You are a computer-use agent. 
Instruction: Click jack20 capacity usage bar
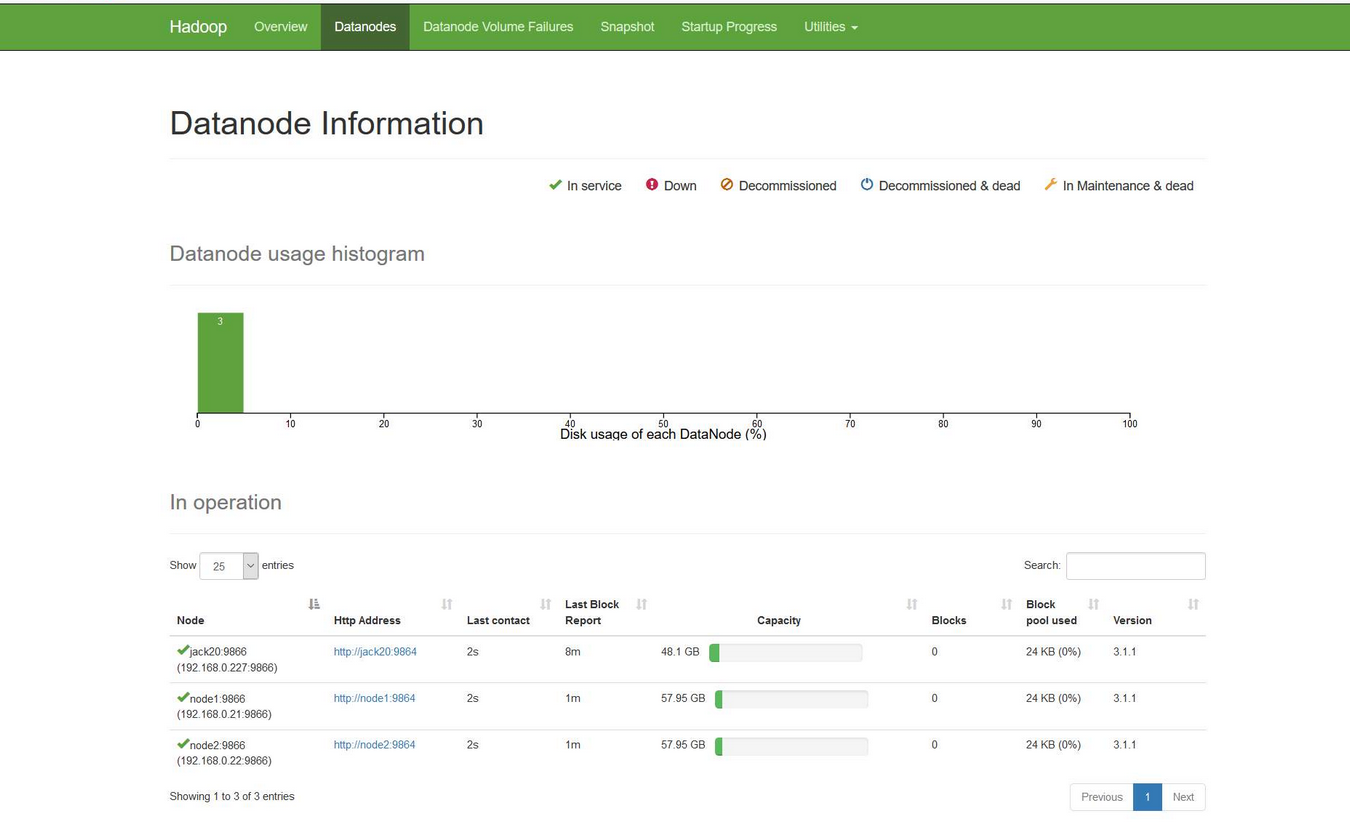point(785,653)
